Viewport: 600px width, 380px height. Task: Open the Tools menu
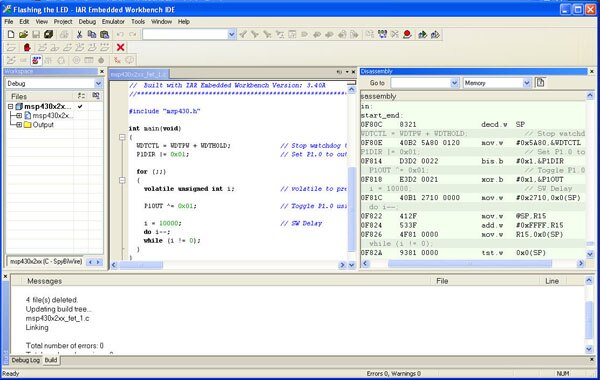point(138,22)
